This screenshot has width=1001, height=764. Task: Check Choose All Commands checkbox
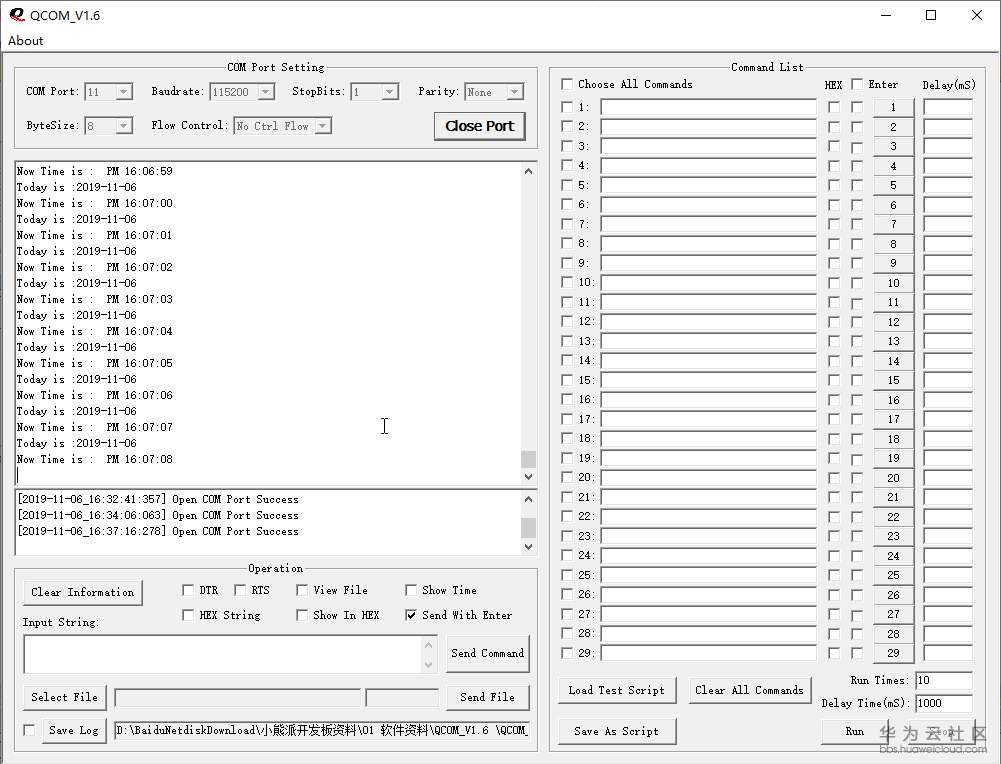(567, 84)
